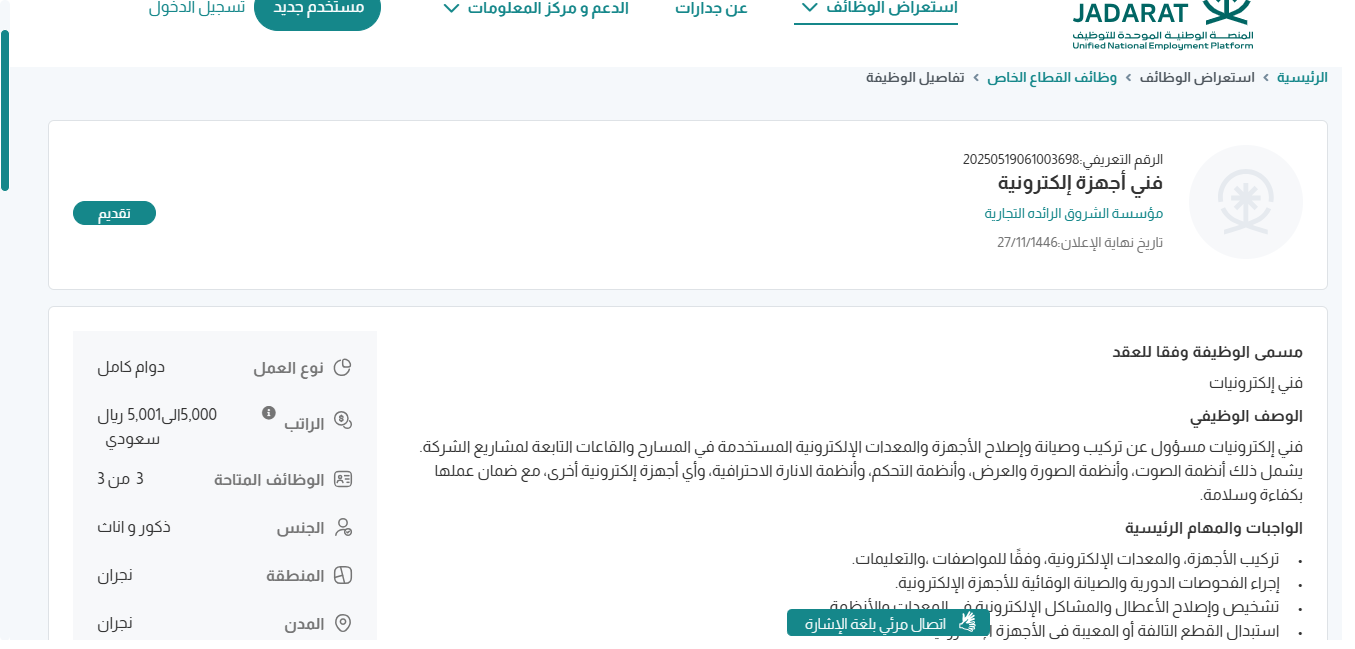Click the الراتب money icon
Screen dimensions: 1355x649
(x=343, y=421)
